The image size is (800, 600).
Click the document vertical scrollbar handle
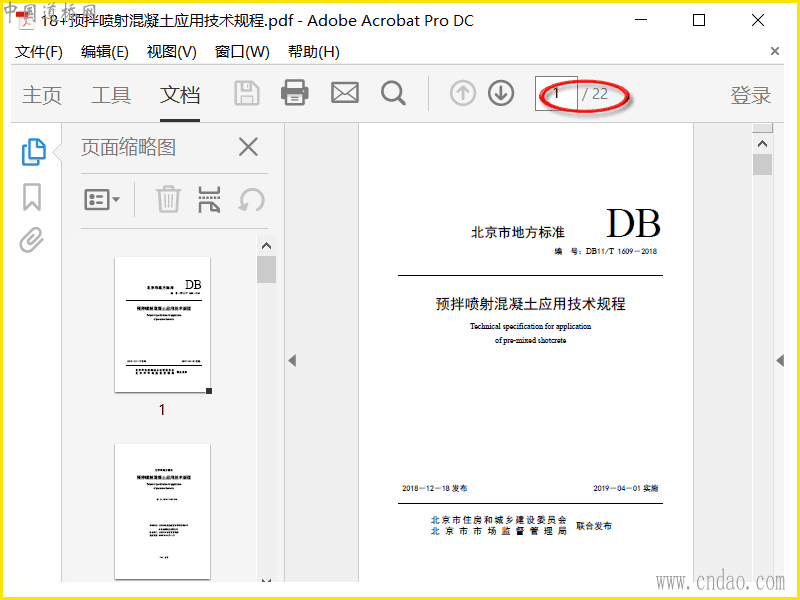tap(762, 164)
